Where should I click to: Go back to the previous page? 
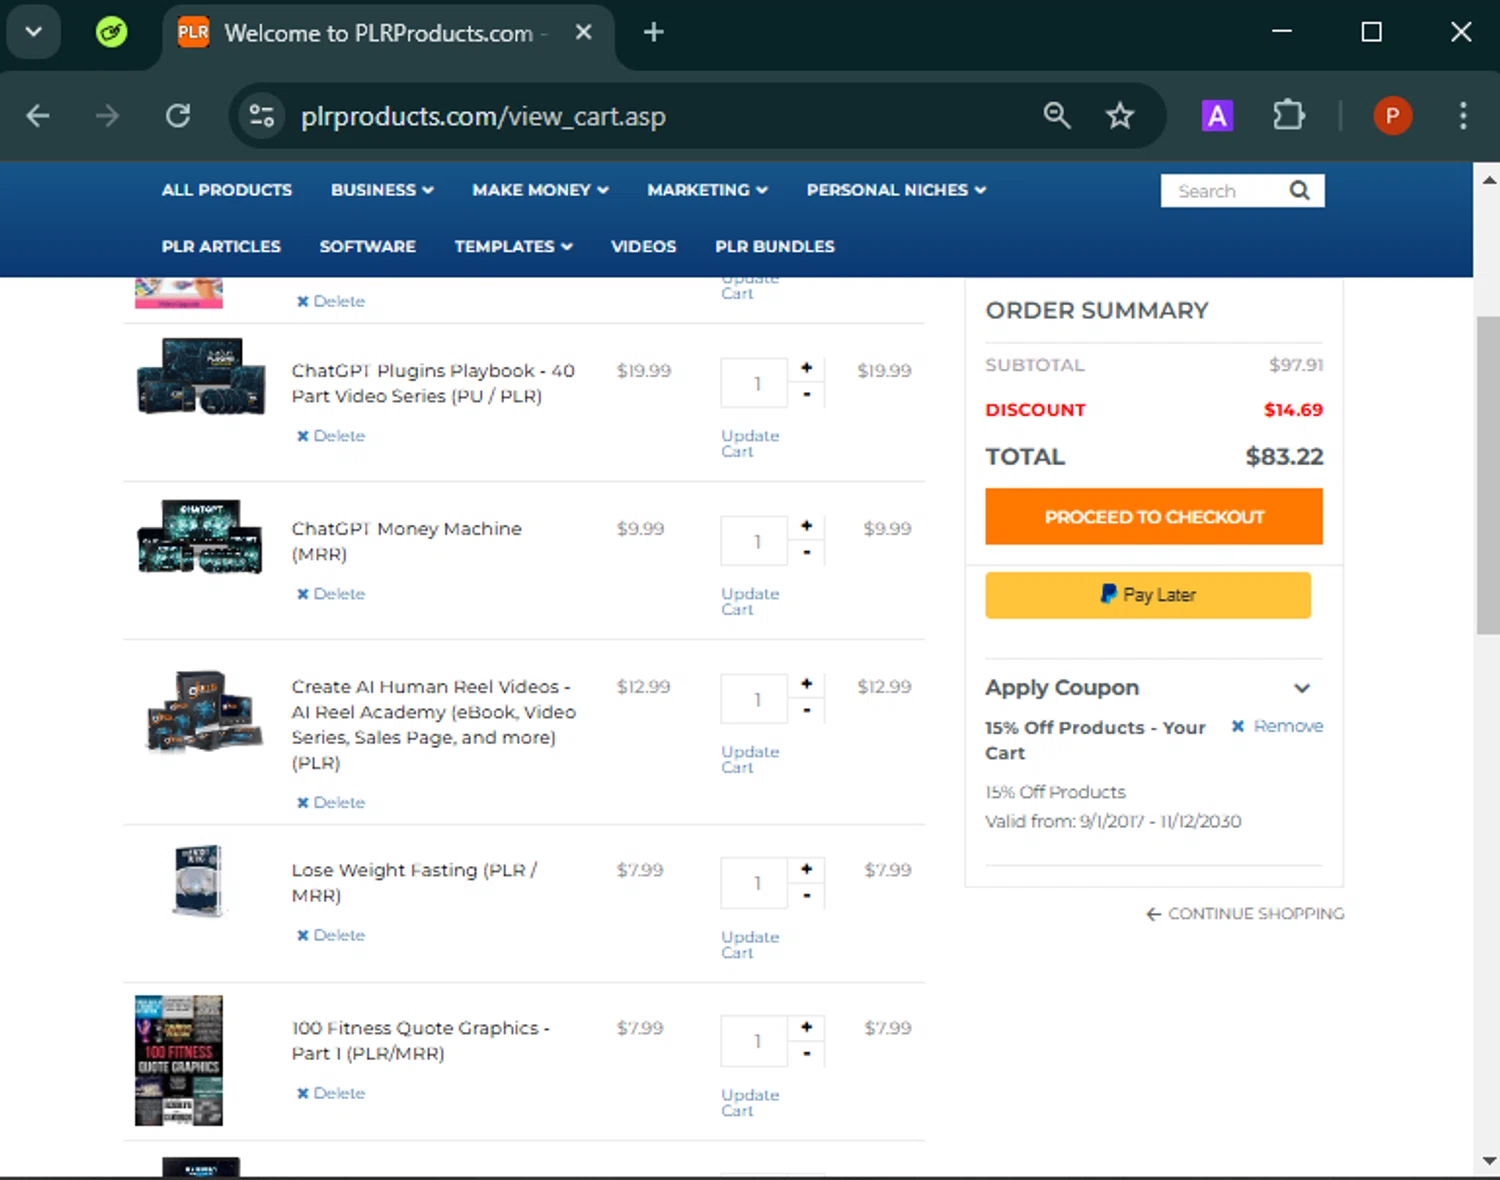(38, 116)
